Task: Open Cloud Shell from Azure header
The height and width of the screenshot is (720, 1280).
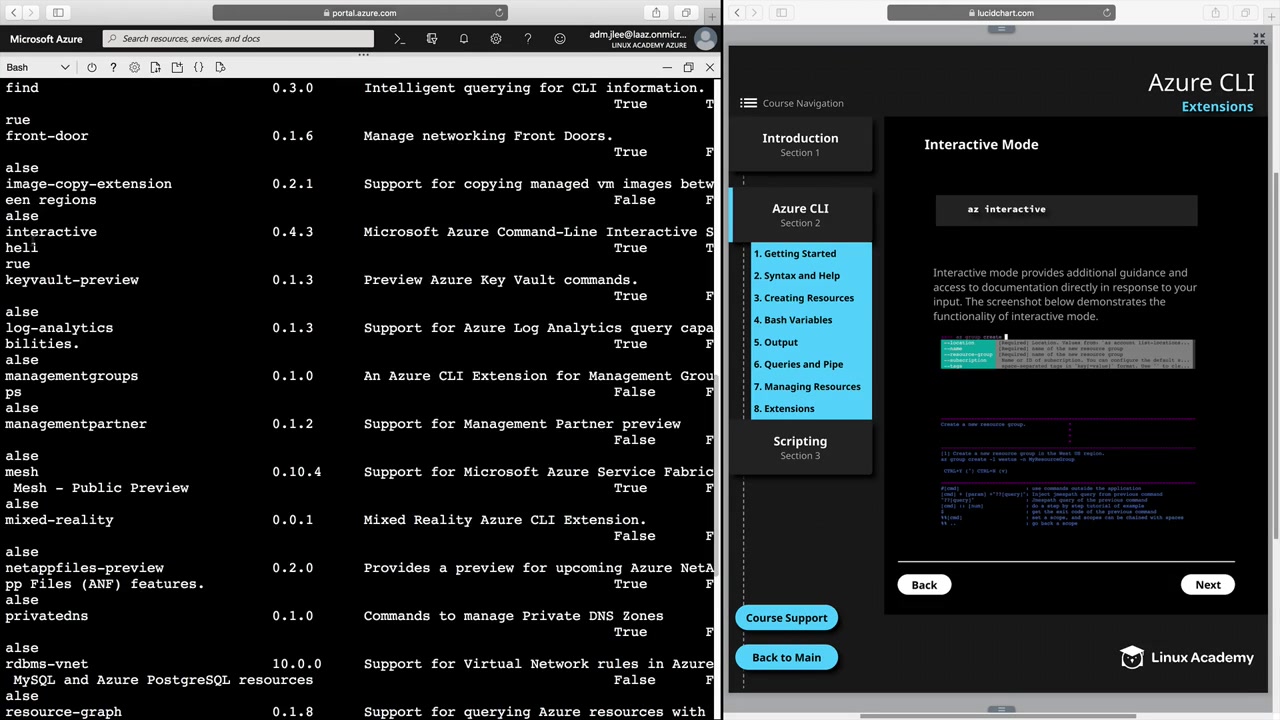Action: point(399,39)
